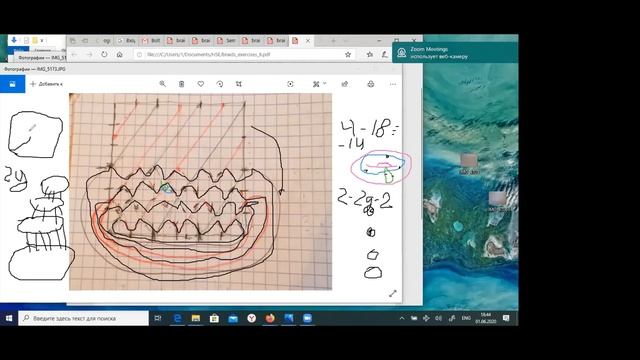Viewport: 640px width, 360px height.
Task: Open Photos app from the taskbar
Action: point(289,318)
